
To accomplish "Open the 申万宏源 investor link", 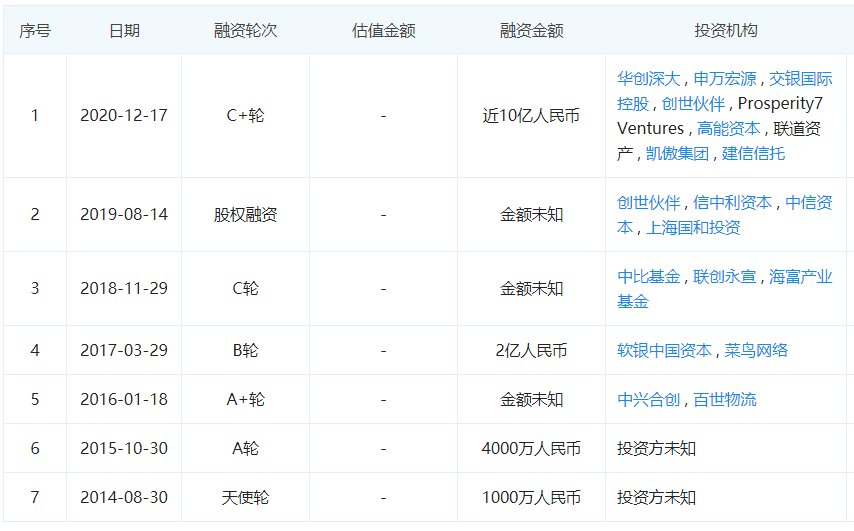I will pos(724,79).
